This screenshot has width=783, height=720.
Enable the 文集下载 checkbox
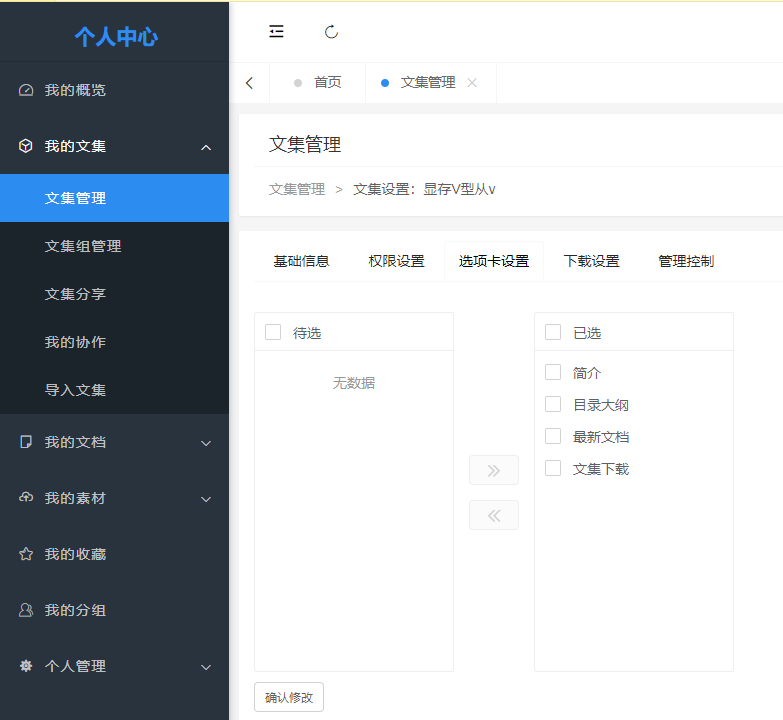click(553, 468)
